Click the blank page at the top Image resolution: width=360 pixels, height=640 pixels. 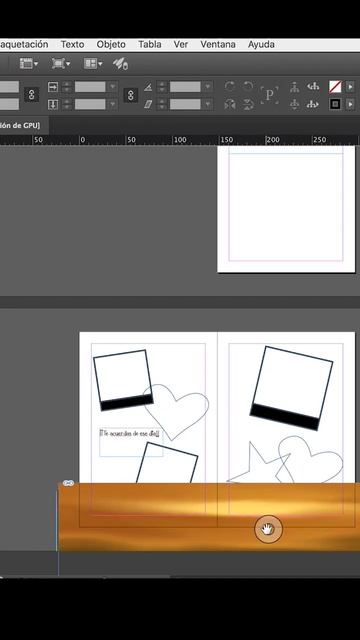(x=286, y=209)
